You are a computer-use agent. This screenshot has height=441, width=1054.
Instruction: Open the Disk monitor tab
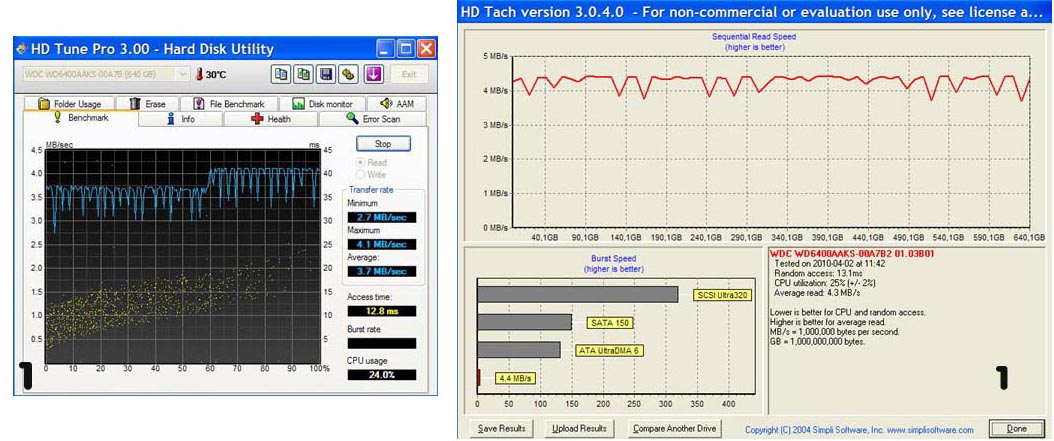pyautogui.click(x=321, y=104)
